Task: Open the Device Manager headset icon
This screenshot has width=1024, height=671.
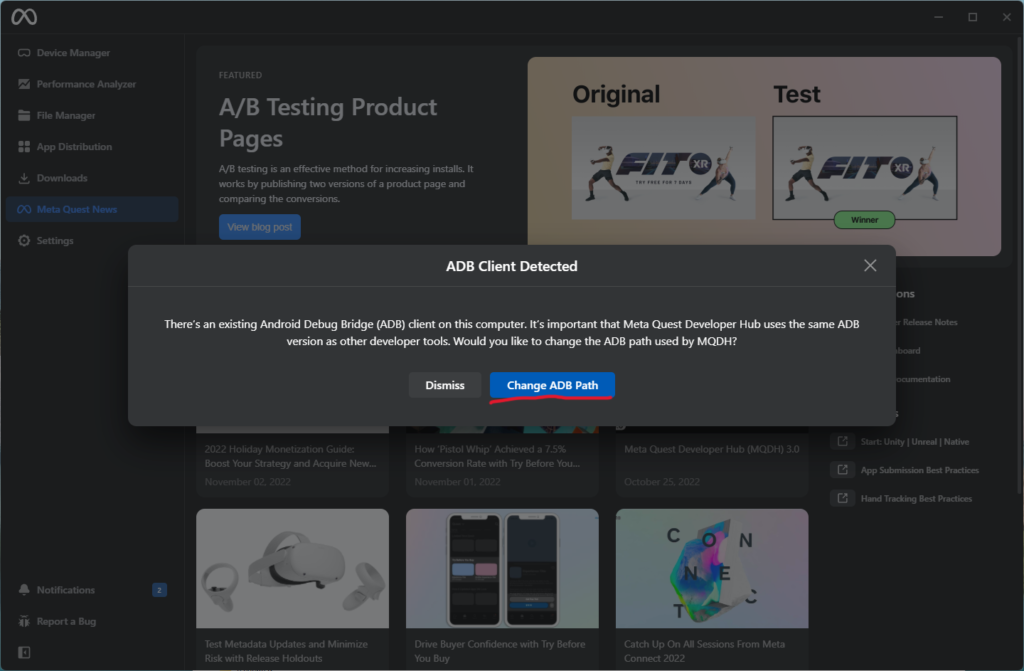Action: pyautogui.click(x=24, y=53)
